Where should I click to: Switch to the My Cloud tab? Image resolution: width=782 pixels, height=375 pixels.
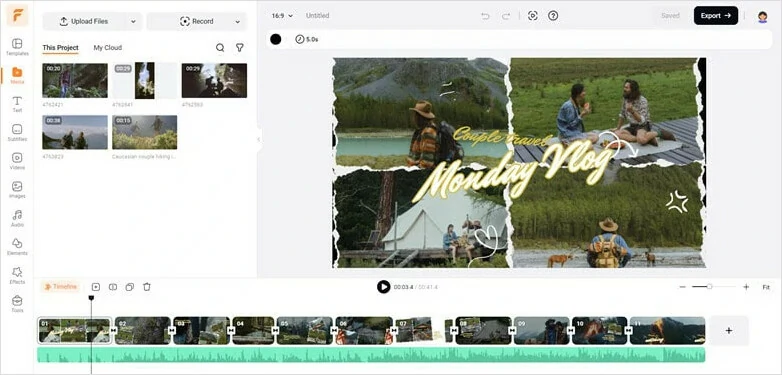tap(108, 48)
